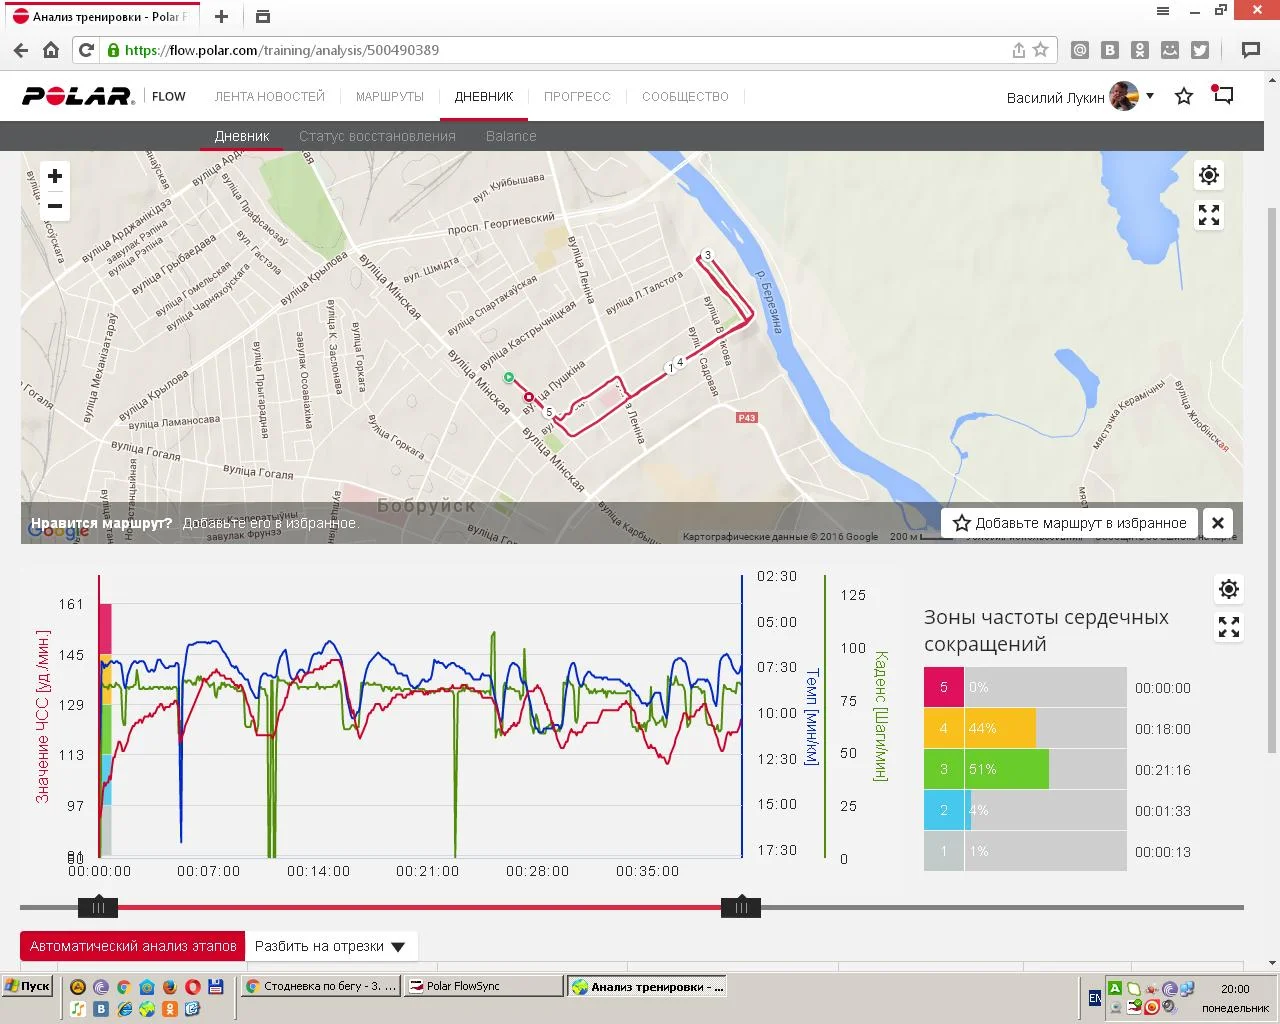Expand the heart rate chart fullscreen
This screenshot has width=1280, height=1024.
[1228, 627]
